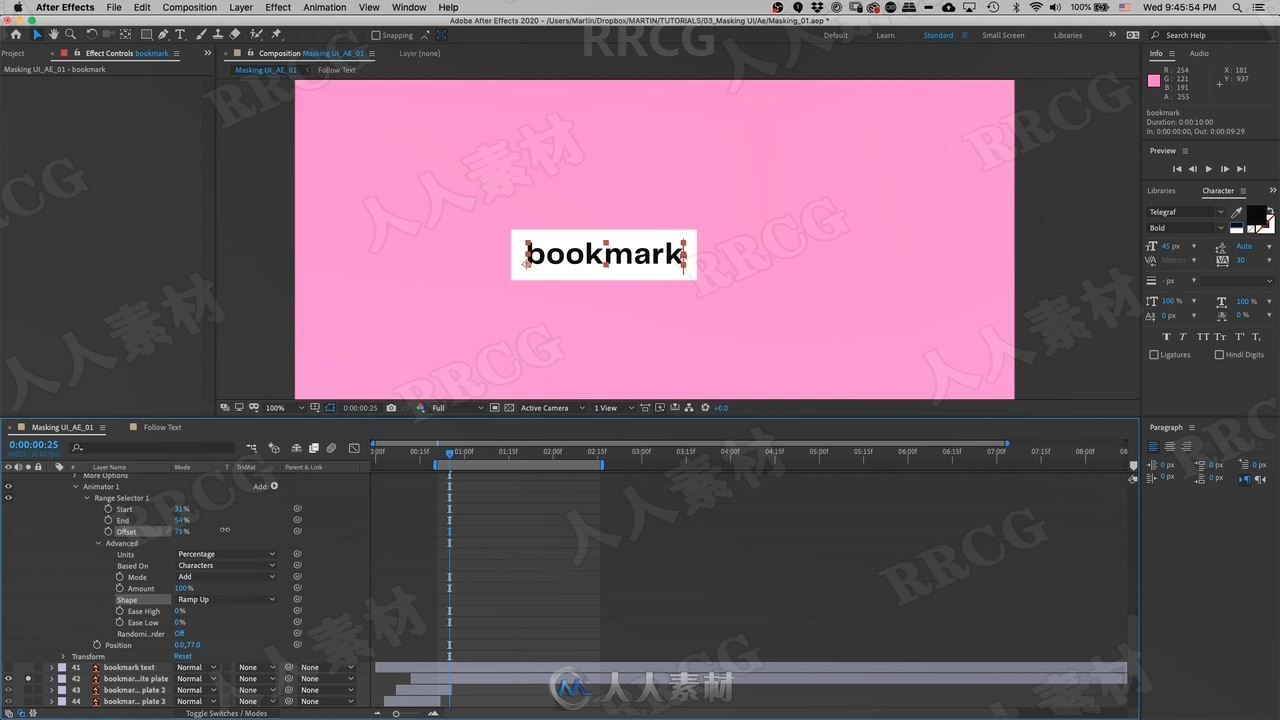The height and width of the screenshot is (720, 1280).
Task: Switch to the Audio panel tab
Action: (x=1199, y=53)
